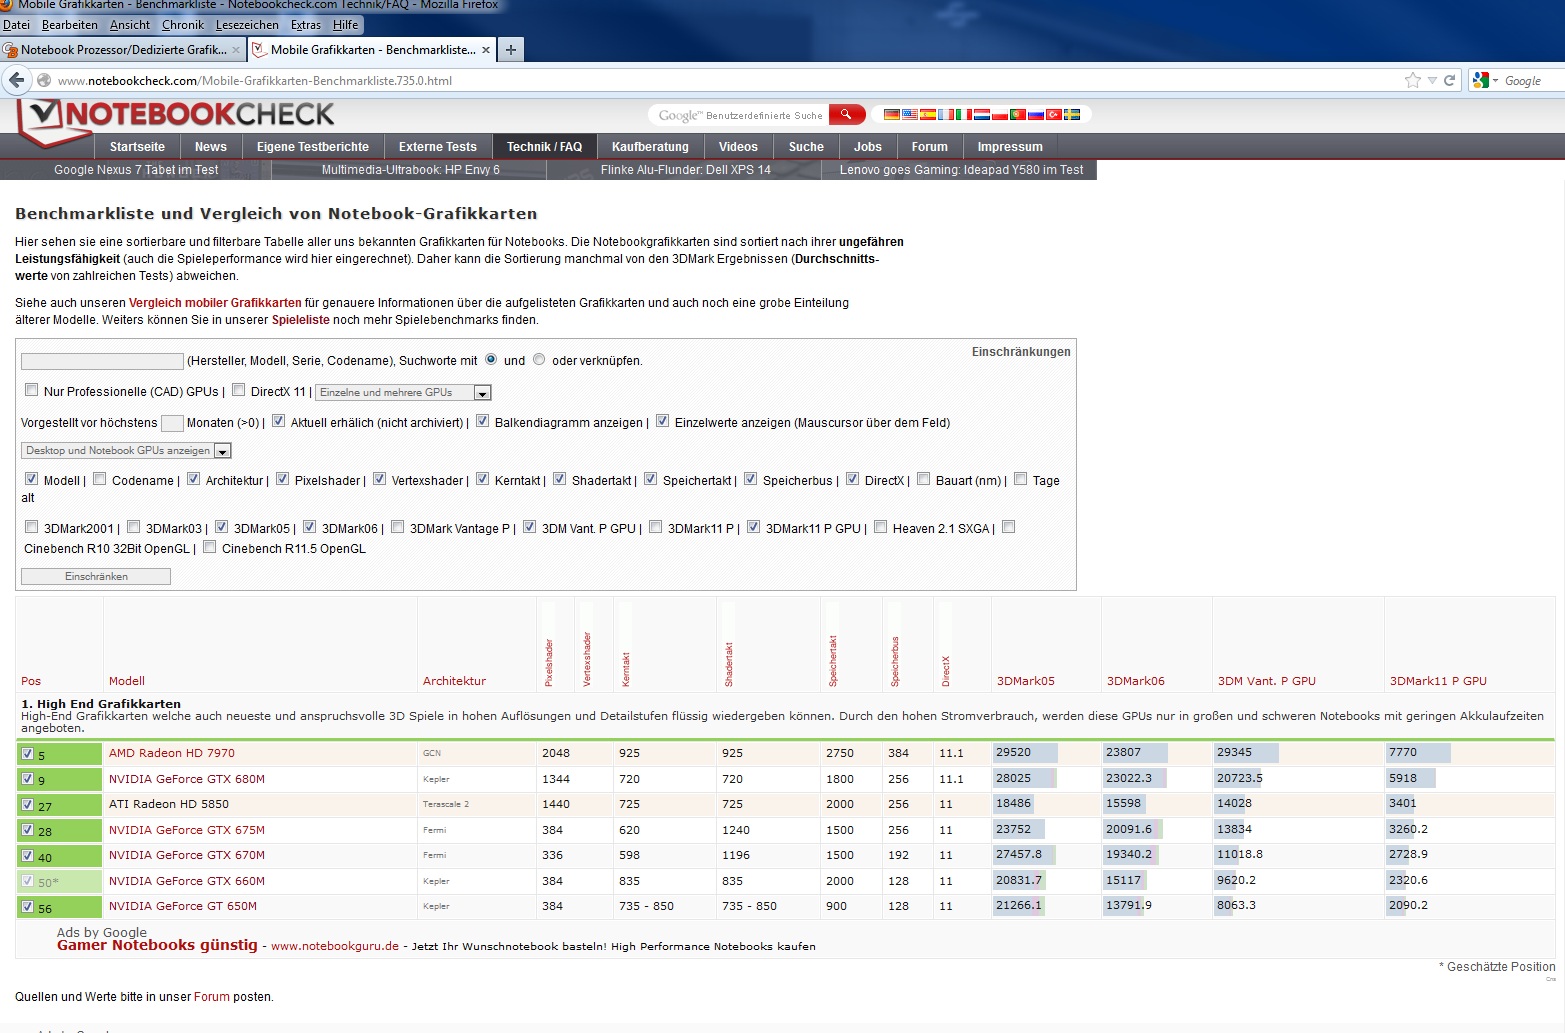Click the Google search engine icon

click(x=1482, y=80)
